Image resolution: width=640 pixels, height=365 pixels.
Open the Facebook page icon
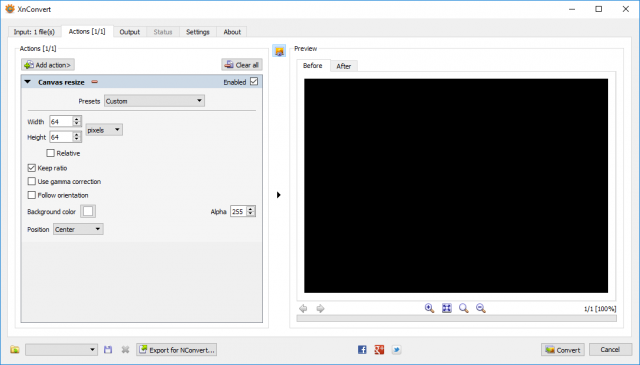tap(362, 349)
